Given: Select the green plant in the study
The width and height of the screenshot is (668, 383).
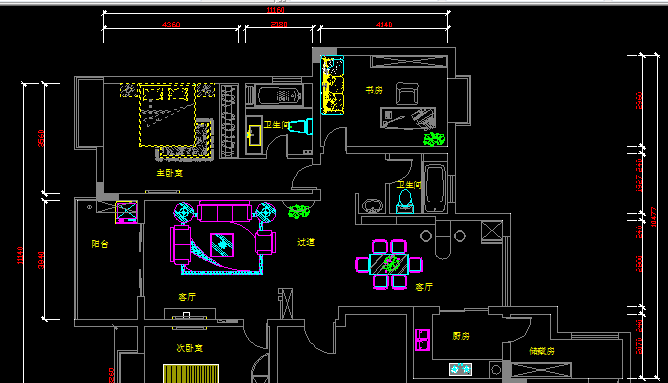Looking at the screenshot, I should coord(434,139).
